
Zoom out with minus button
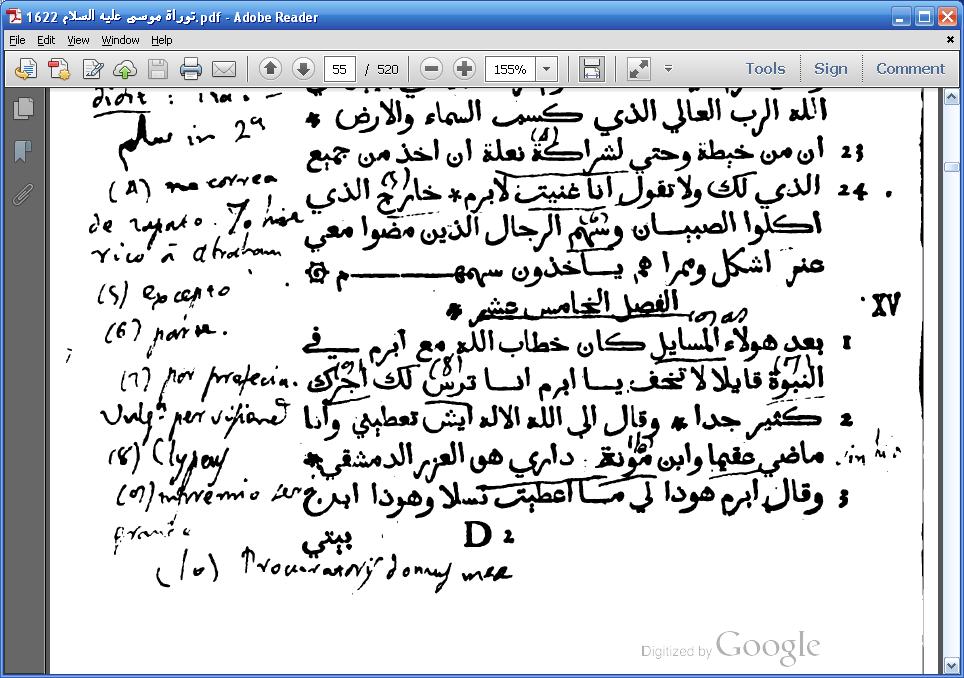coord(431,69)
